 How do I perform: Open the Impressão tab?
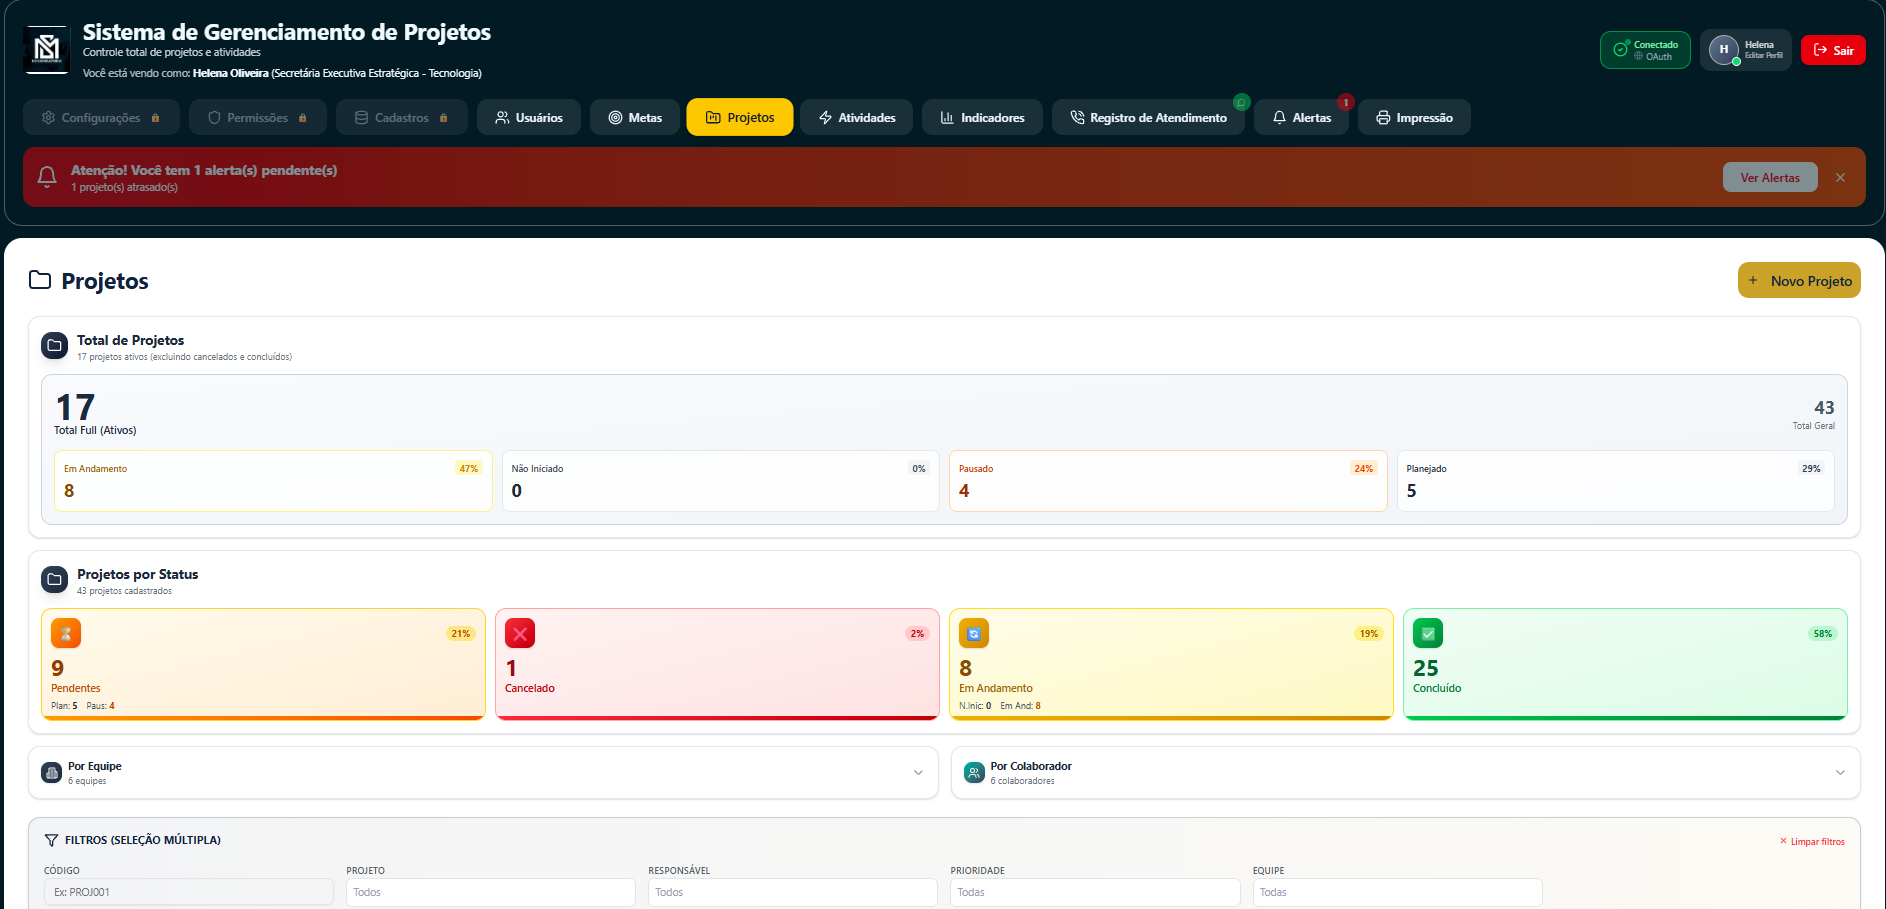pos(1414,117)
